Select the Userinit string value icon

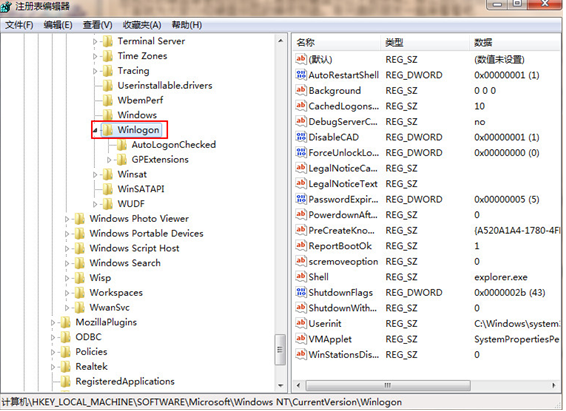click(301, 323)
